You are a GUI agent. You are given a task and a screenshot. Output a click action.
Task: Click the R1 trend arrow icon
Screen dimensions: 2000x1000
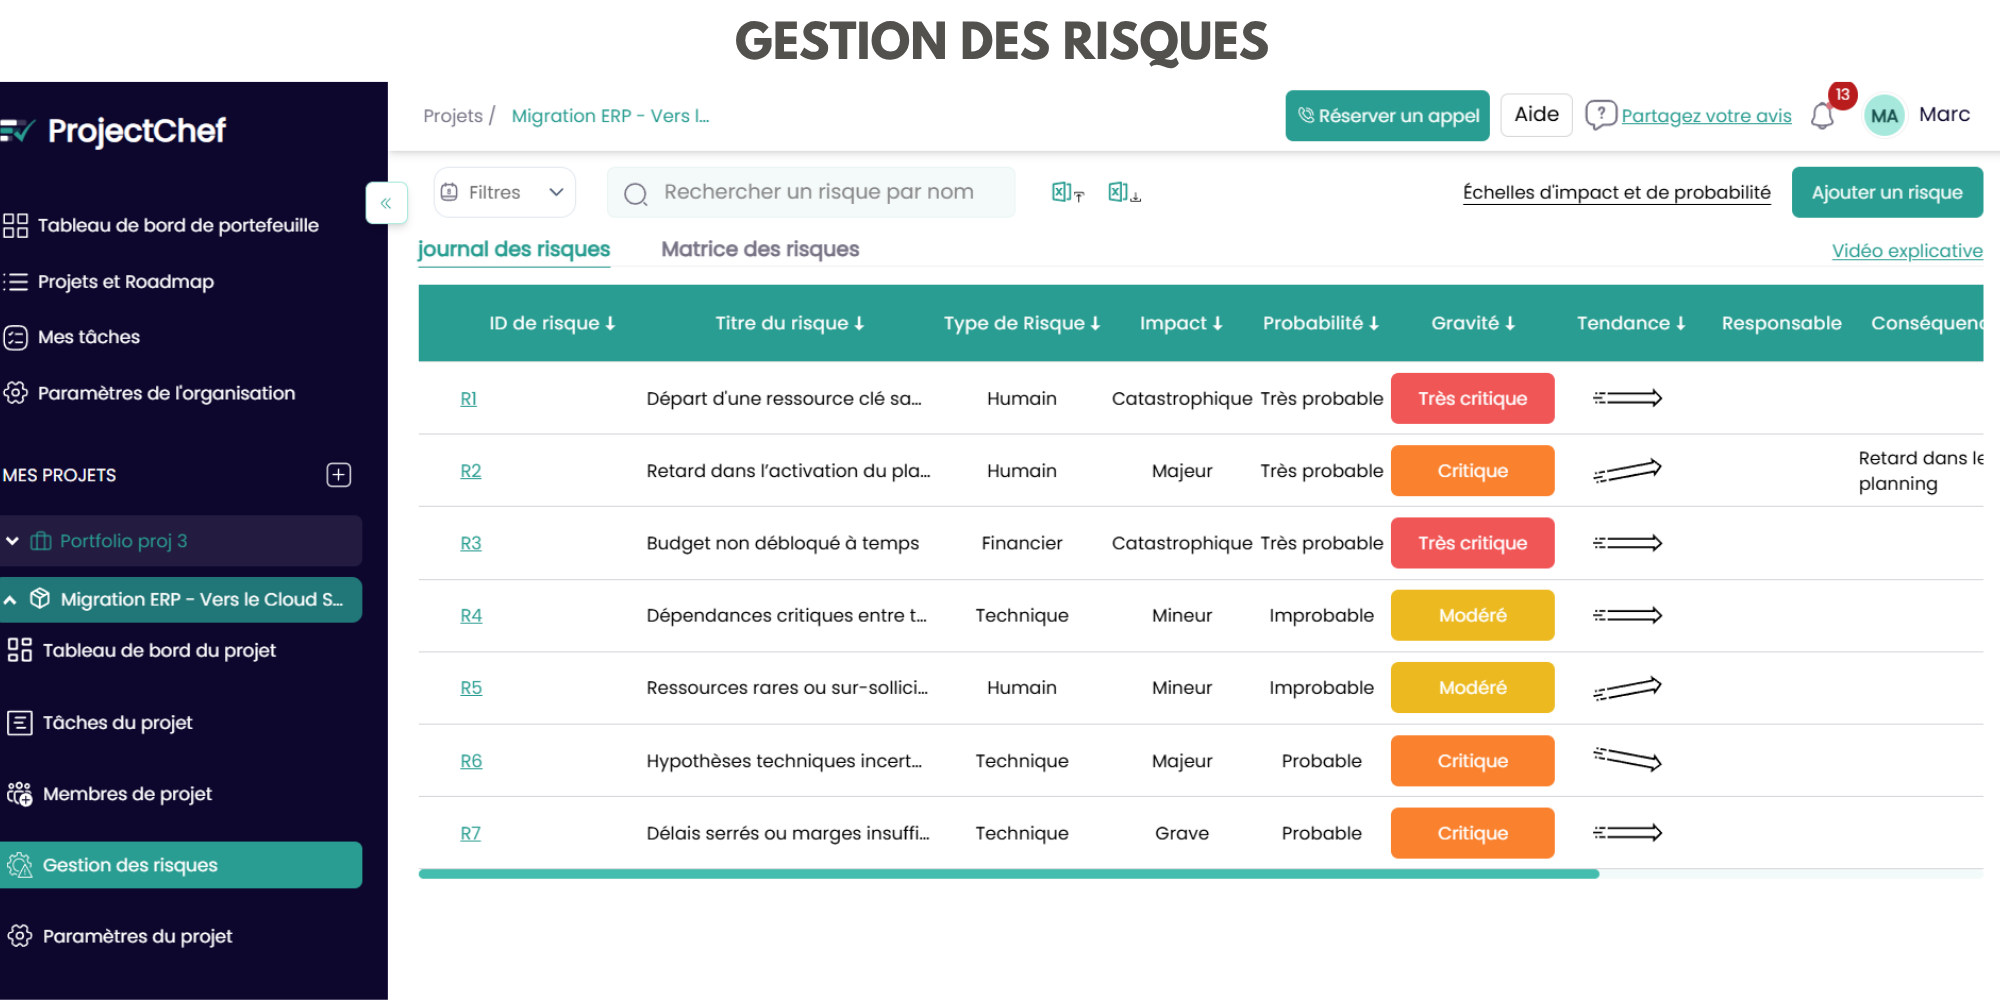(1627, 398)
